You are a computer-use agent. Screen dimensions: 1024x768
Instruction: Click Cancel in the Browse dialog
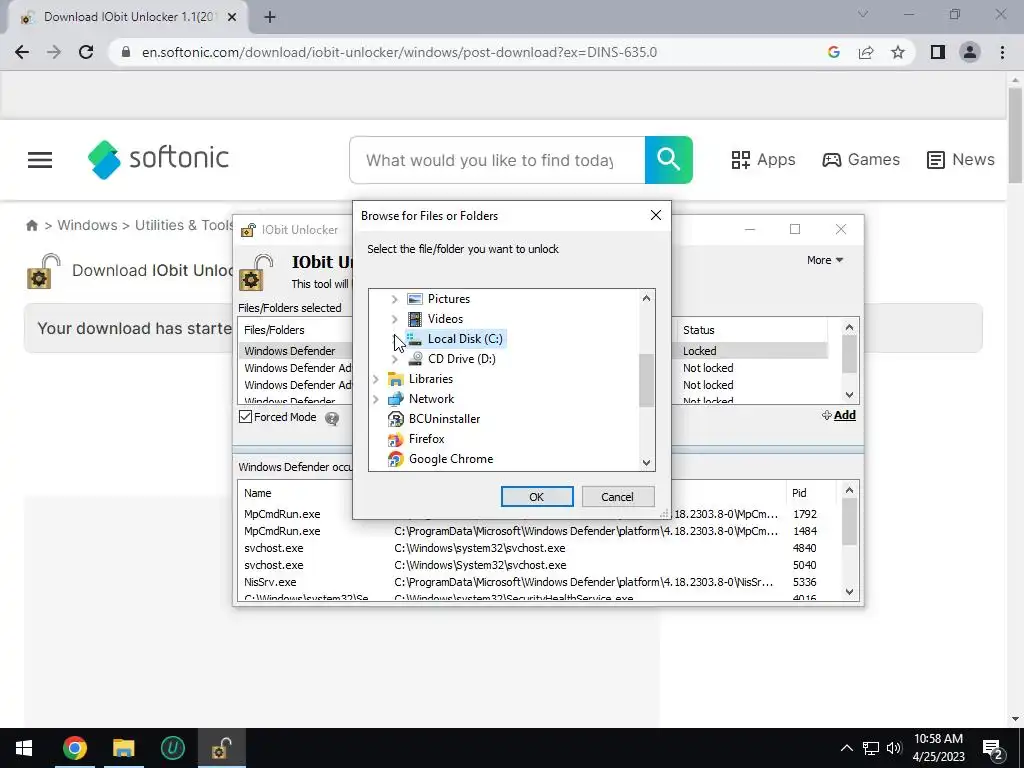(617, 496)
